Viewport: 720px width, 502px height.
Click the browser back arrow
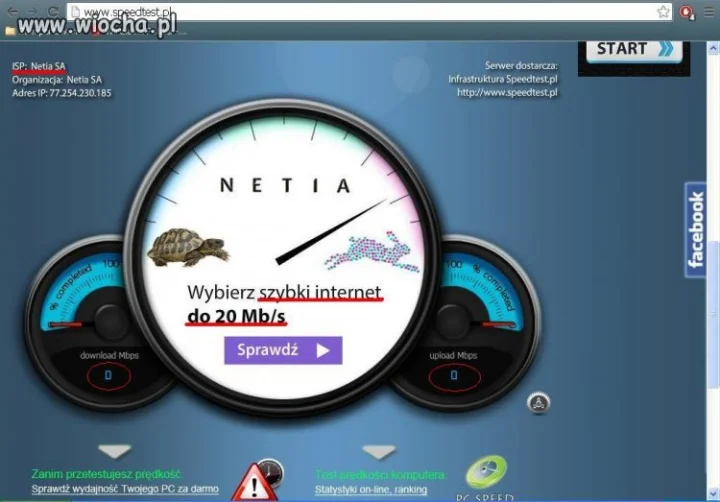[13, 11]
